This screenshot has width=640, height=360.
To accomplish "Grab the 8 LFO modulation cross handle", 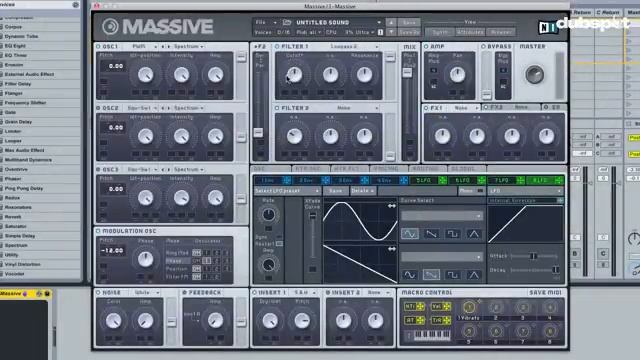I will pos(559,180).
